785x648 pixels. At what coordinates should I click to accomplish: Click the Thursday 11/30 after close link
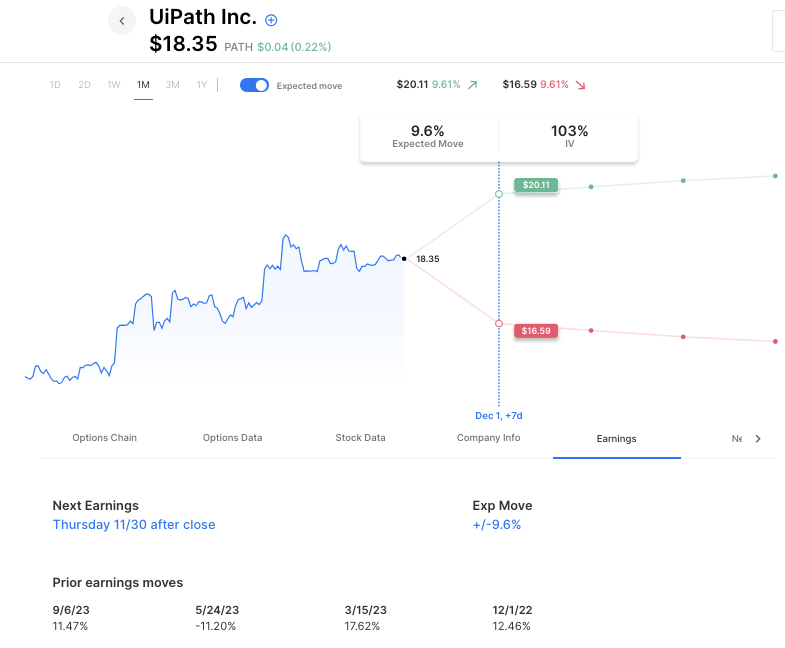click(134, 524)
